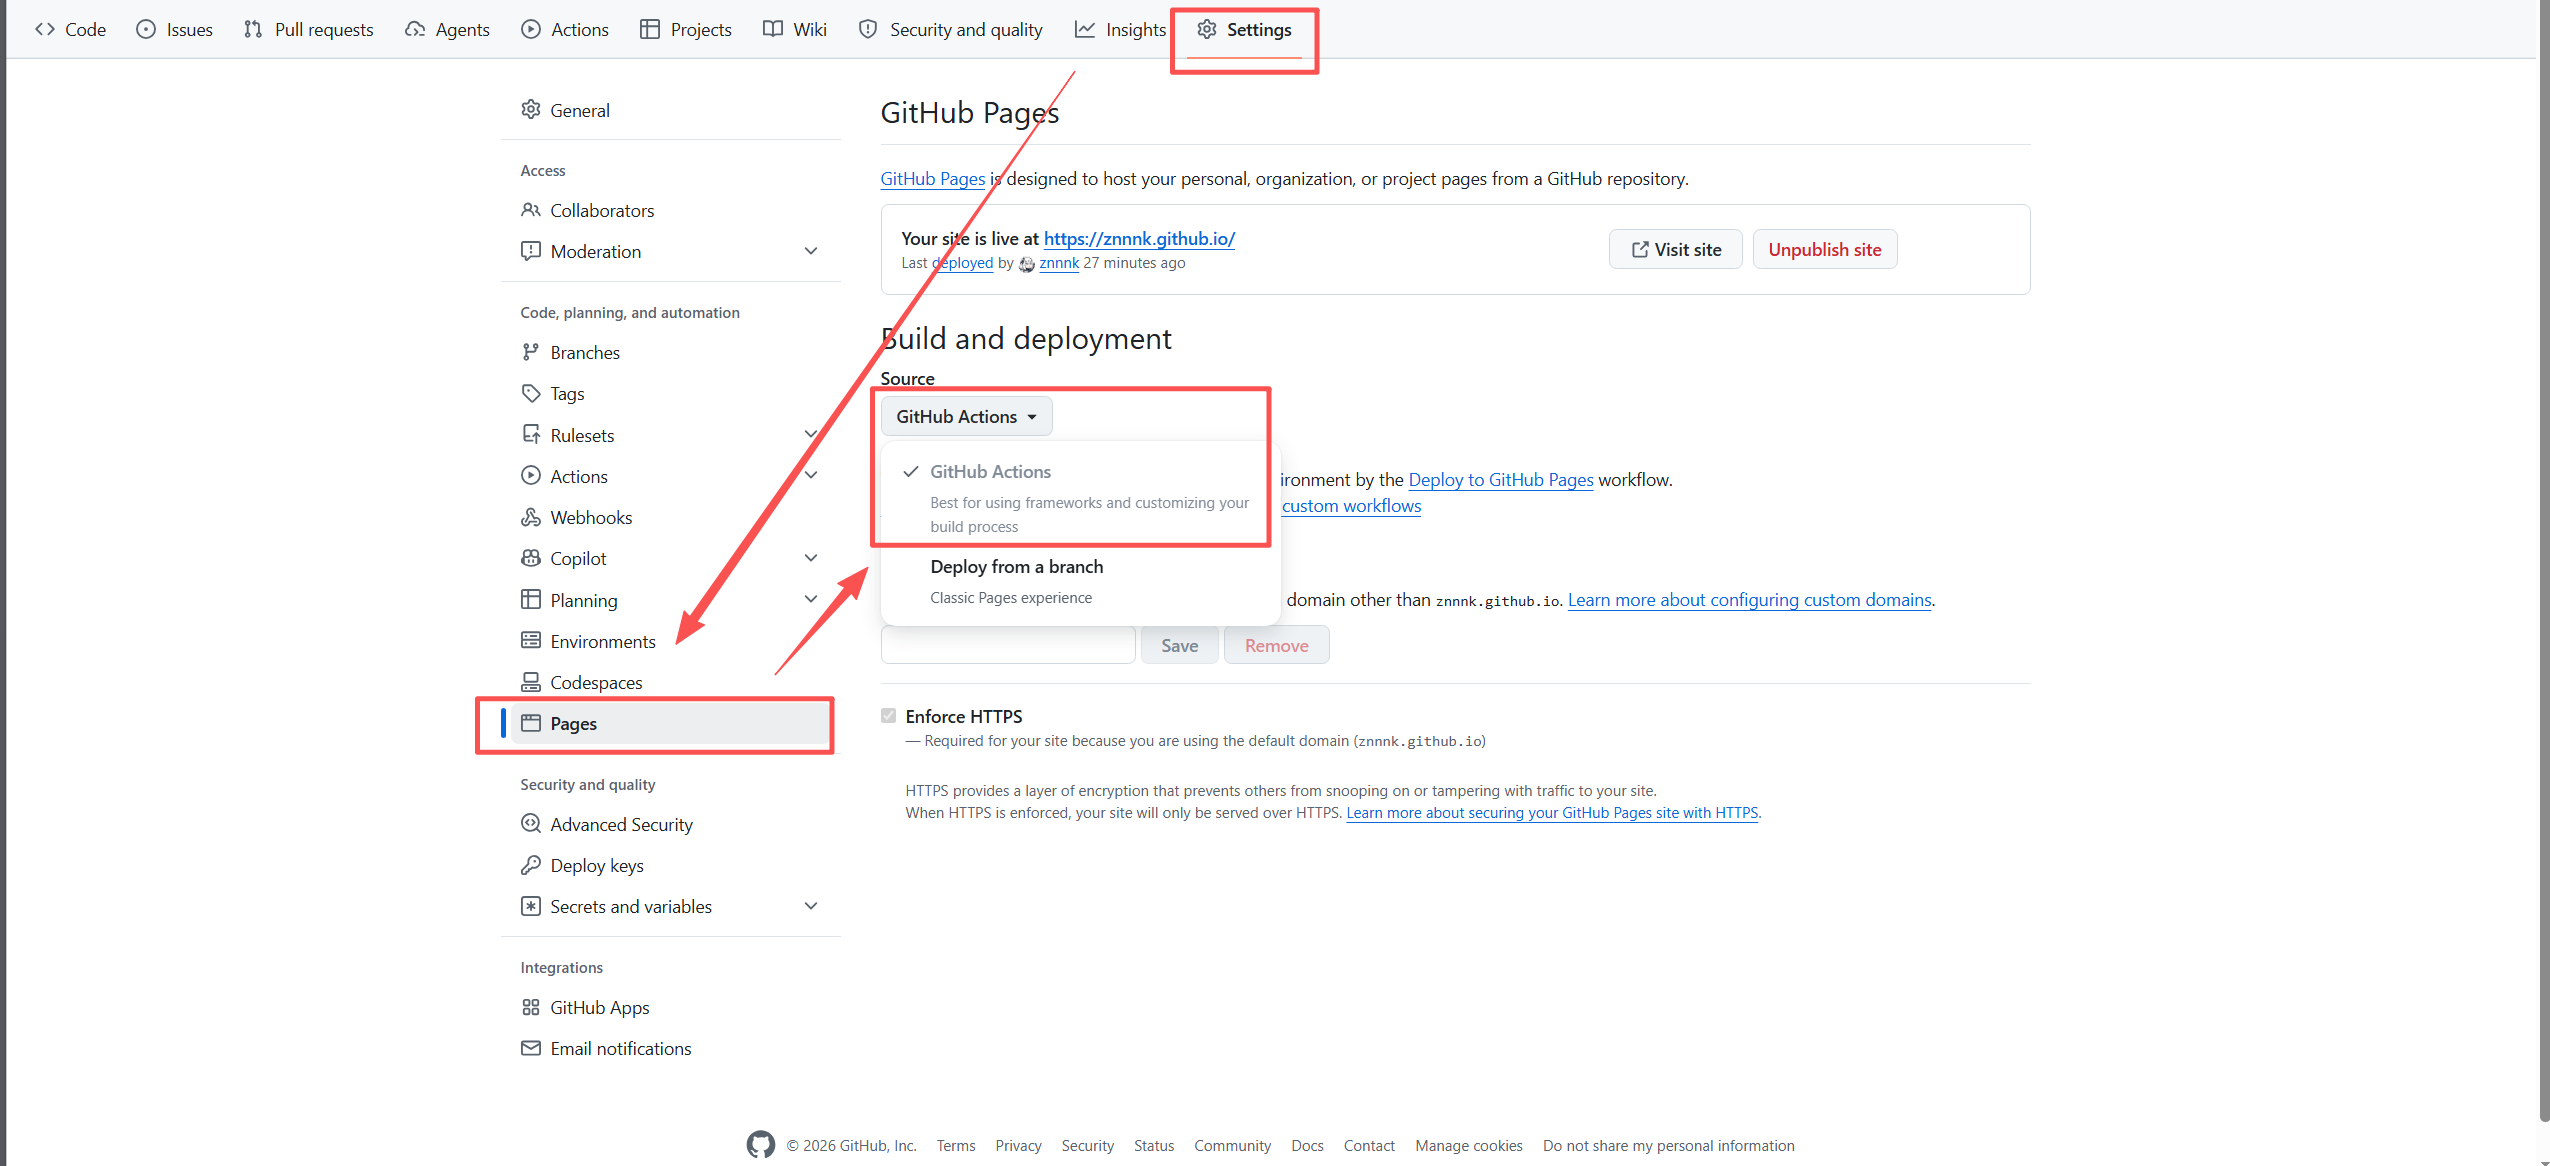Click the GitHub Pages intro link
The image size is (2550, 1166).
pyautogui.click(x=933, y=178)
